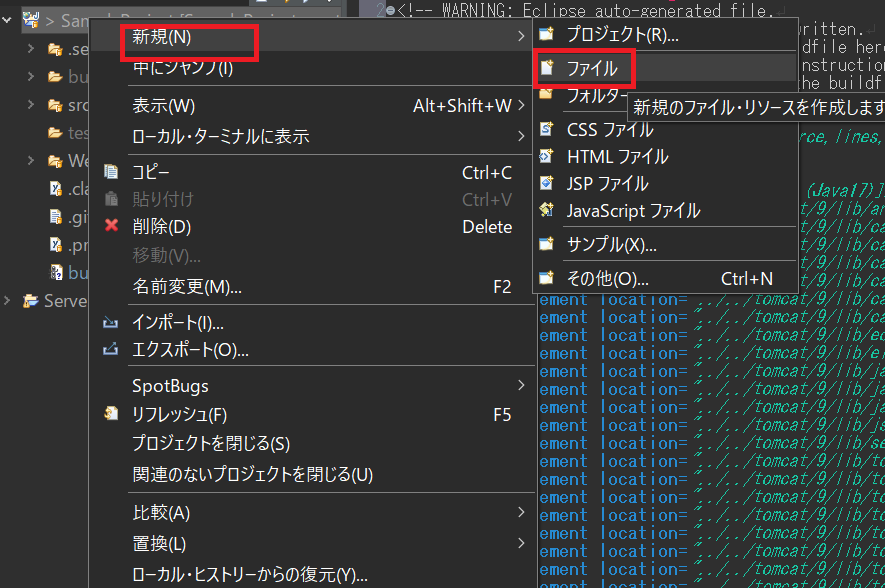Expand the Servers tree node
Image resolution: width=885 pixels, height=588 pixels.
coord(7,300)
